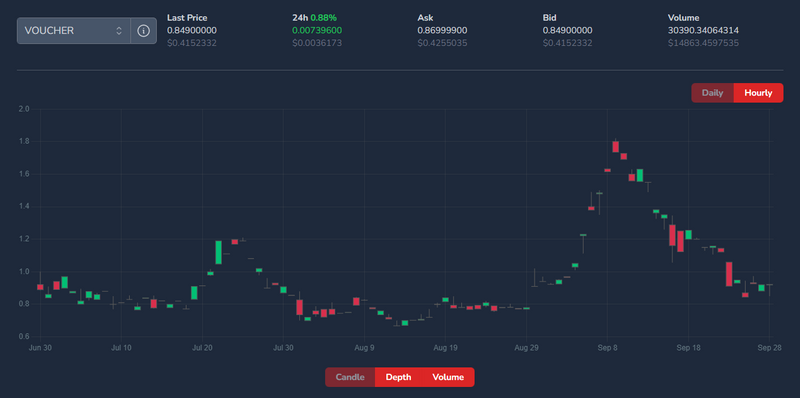This screenshot has width=800, height=398.
Task: Click the Sep 18 date label on axis
Action: tap(688, 348)
